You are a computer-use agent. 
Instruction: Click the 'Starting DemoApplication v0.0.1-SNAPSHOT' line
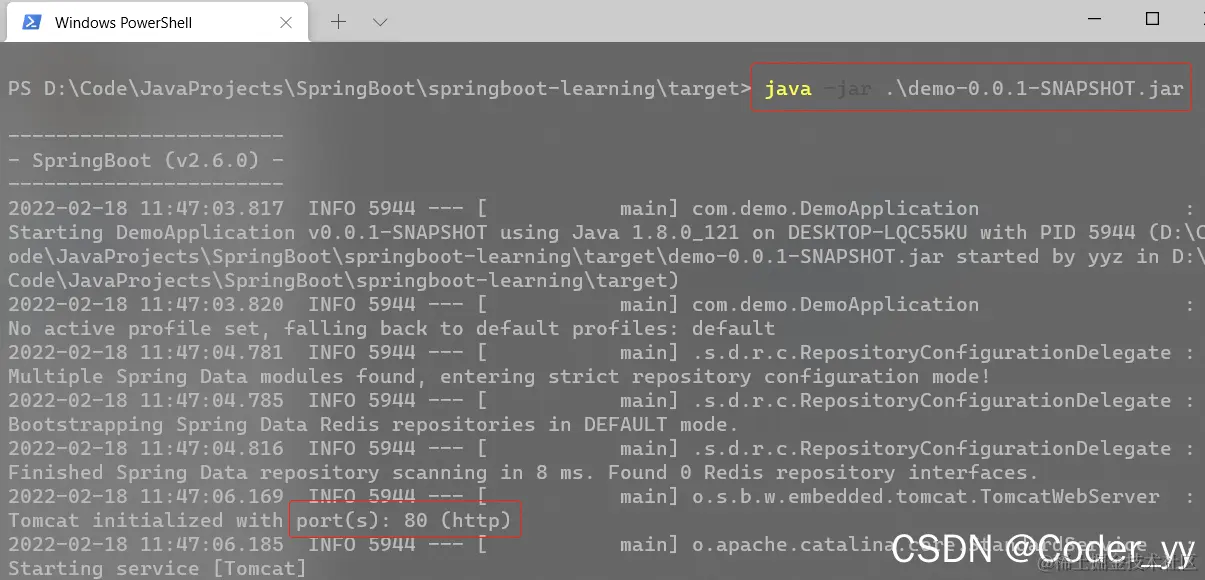[606, 232]
